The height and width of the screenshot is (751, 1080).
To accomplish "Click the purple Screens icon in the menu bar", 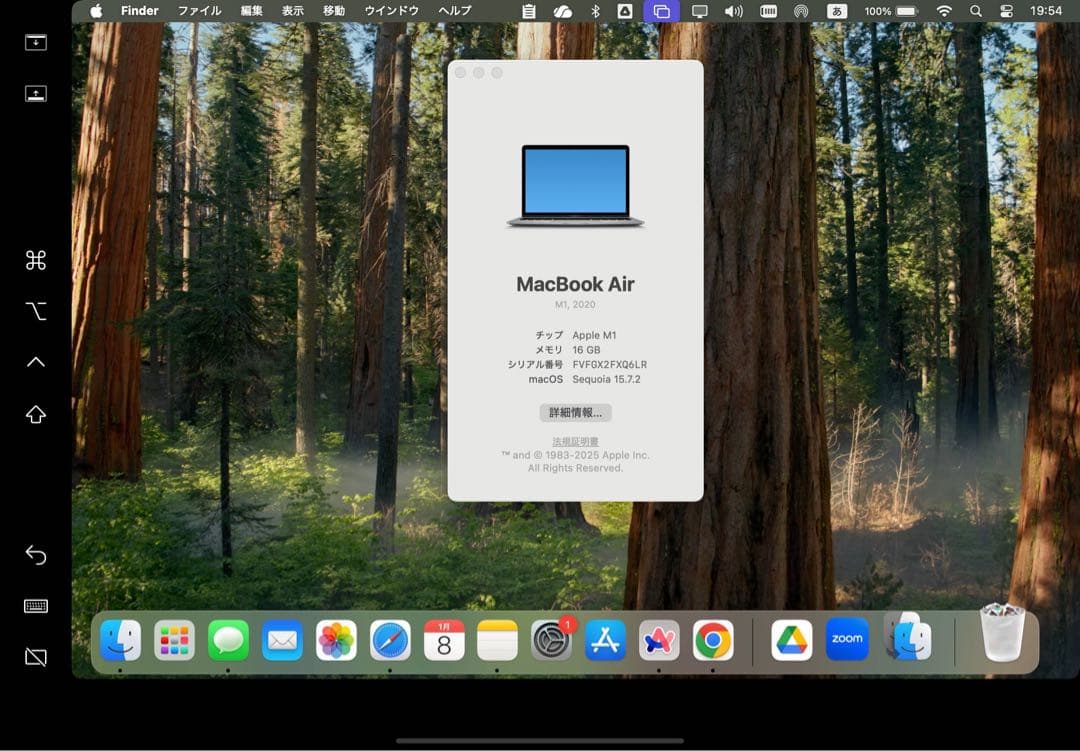I will click(x=660, y=11).
